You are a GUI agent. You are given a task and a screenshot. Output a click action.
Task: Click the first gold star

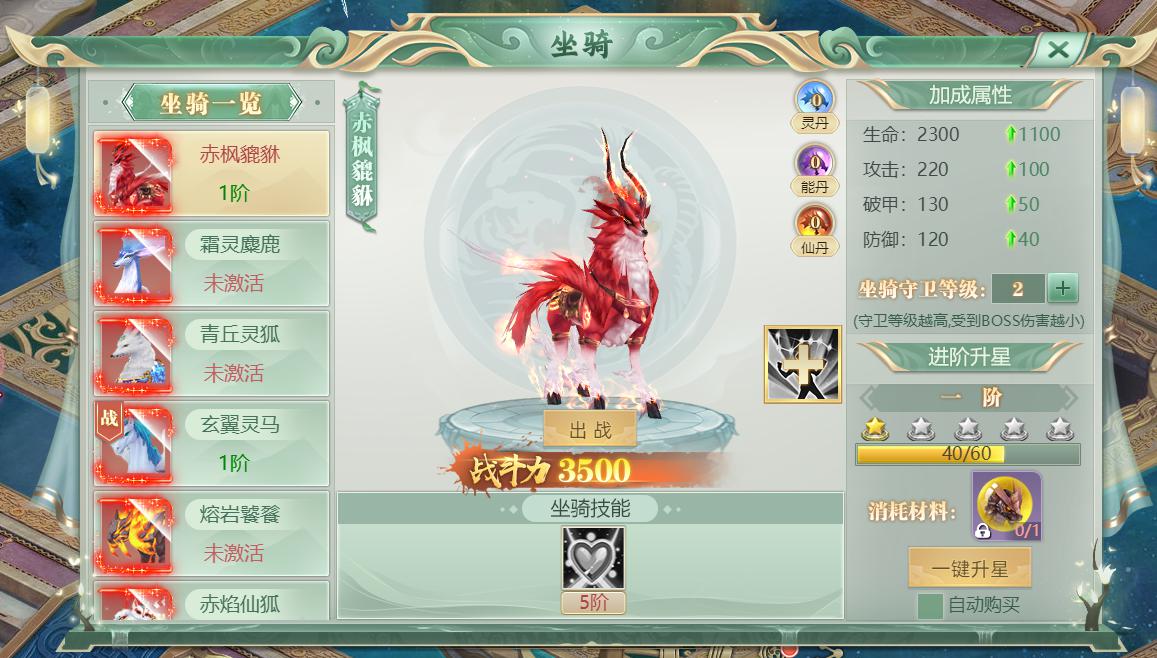[875, 428]
